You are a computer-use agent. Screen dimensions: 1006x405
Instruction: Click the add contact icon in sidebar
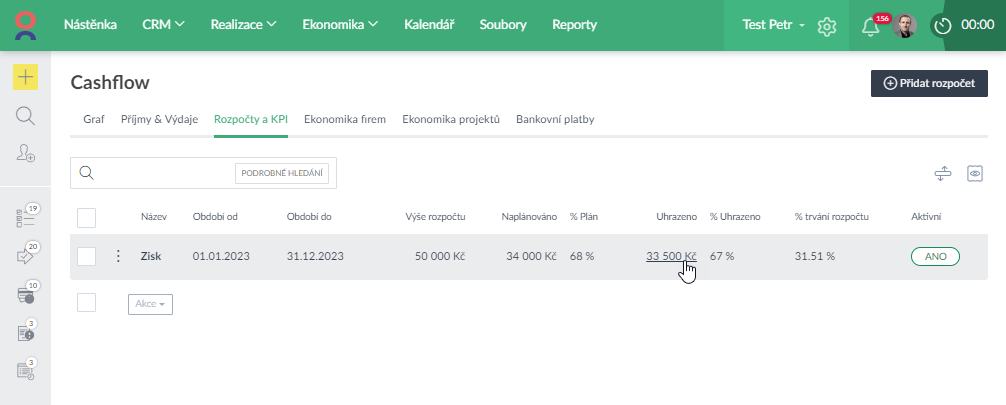point(26,152)
